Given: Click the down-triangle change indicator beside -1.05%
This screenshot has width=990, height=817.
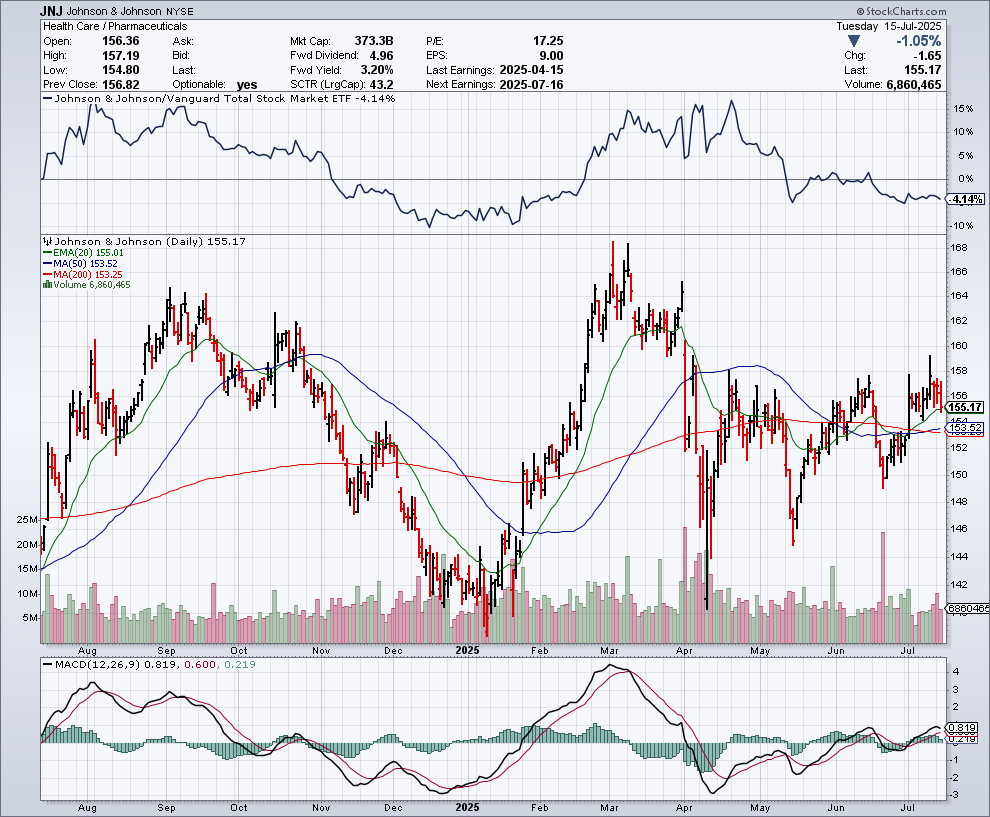Looking at the screenshot, I should tap(854, 41).
